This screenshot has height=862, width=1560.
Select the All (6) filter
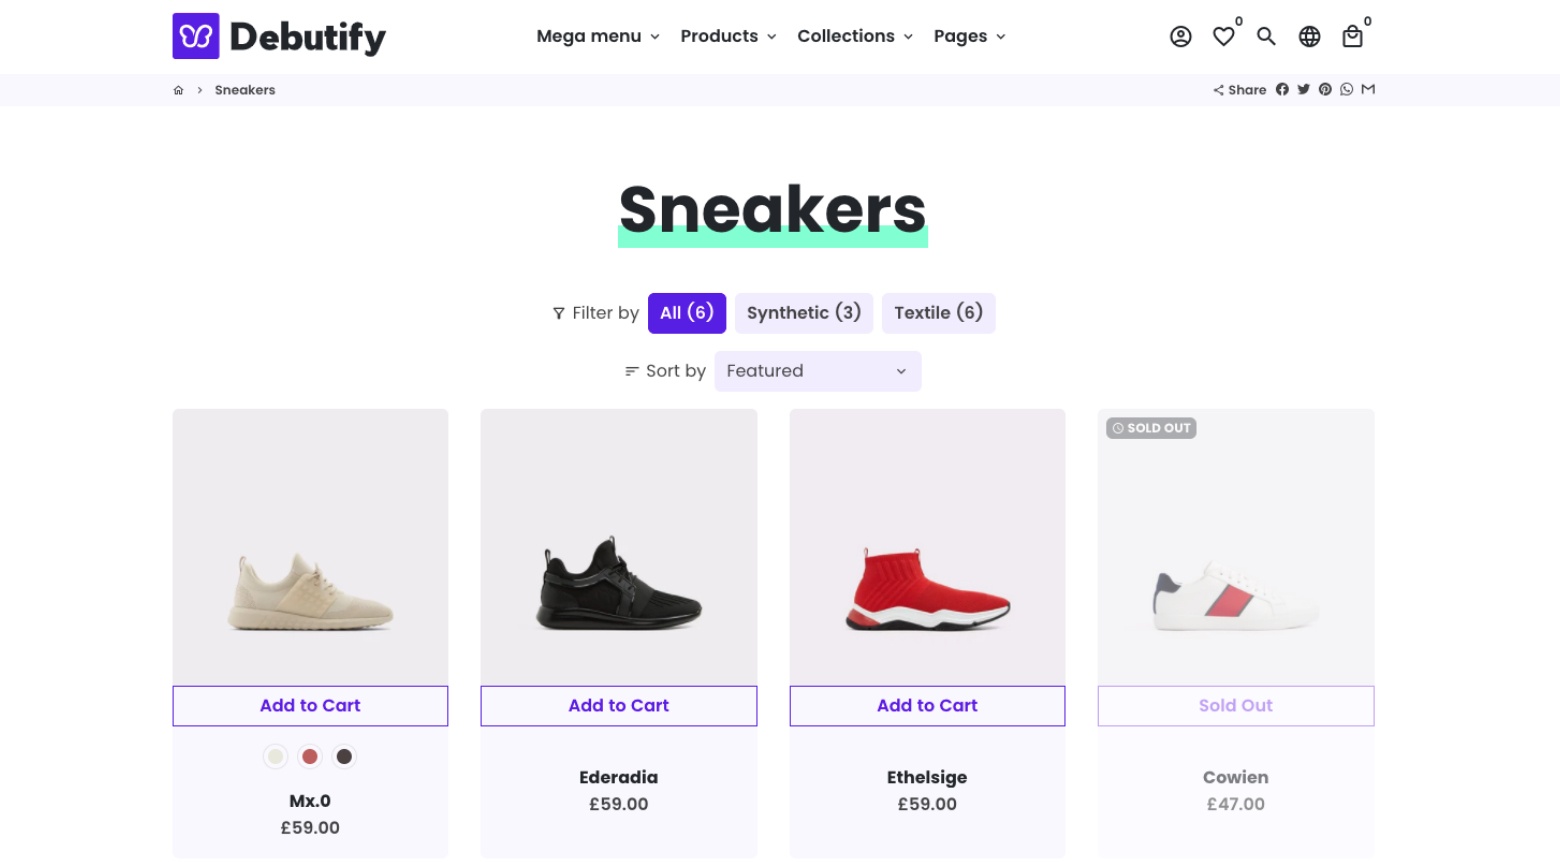[x=687, y=313]
